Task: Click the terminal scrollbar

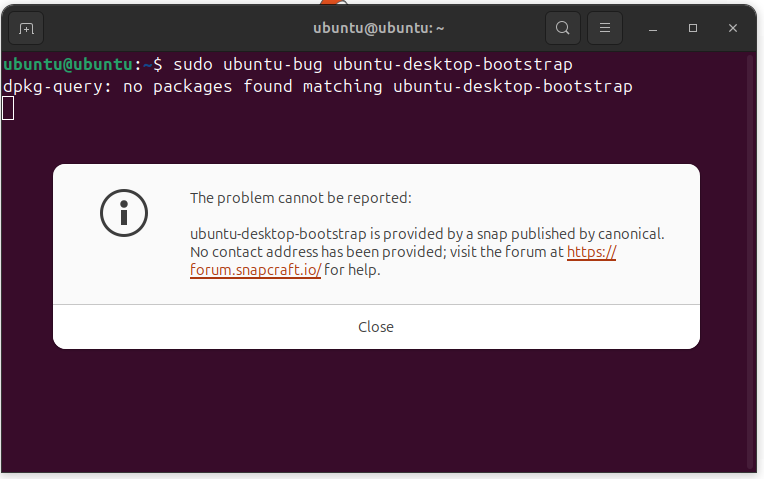Action: (750, 261)
